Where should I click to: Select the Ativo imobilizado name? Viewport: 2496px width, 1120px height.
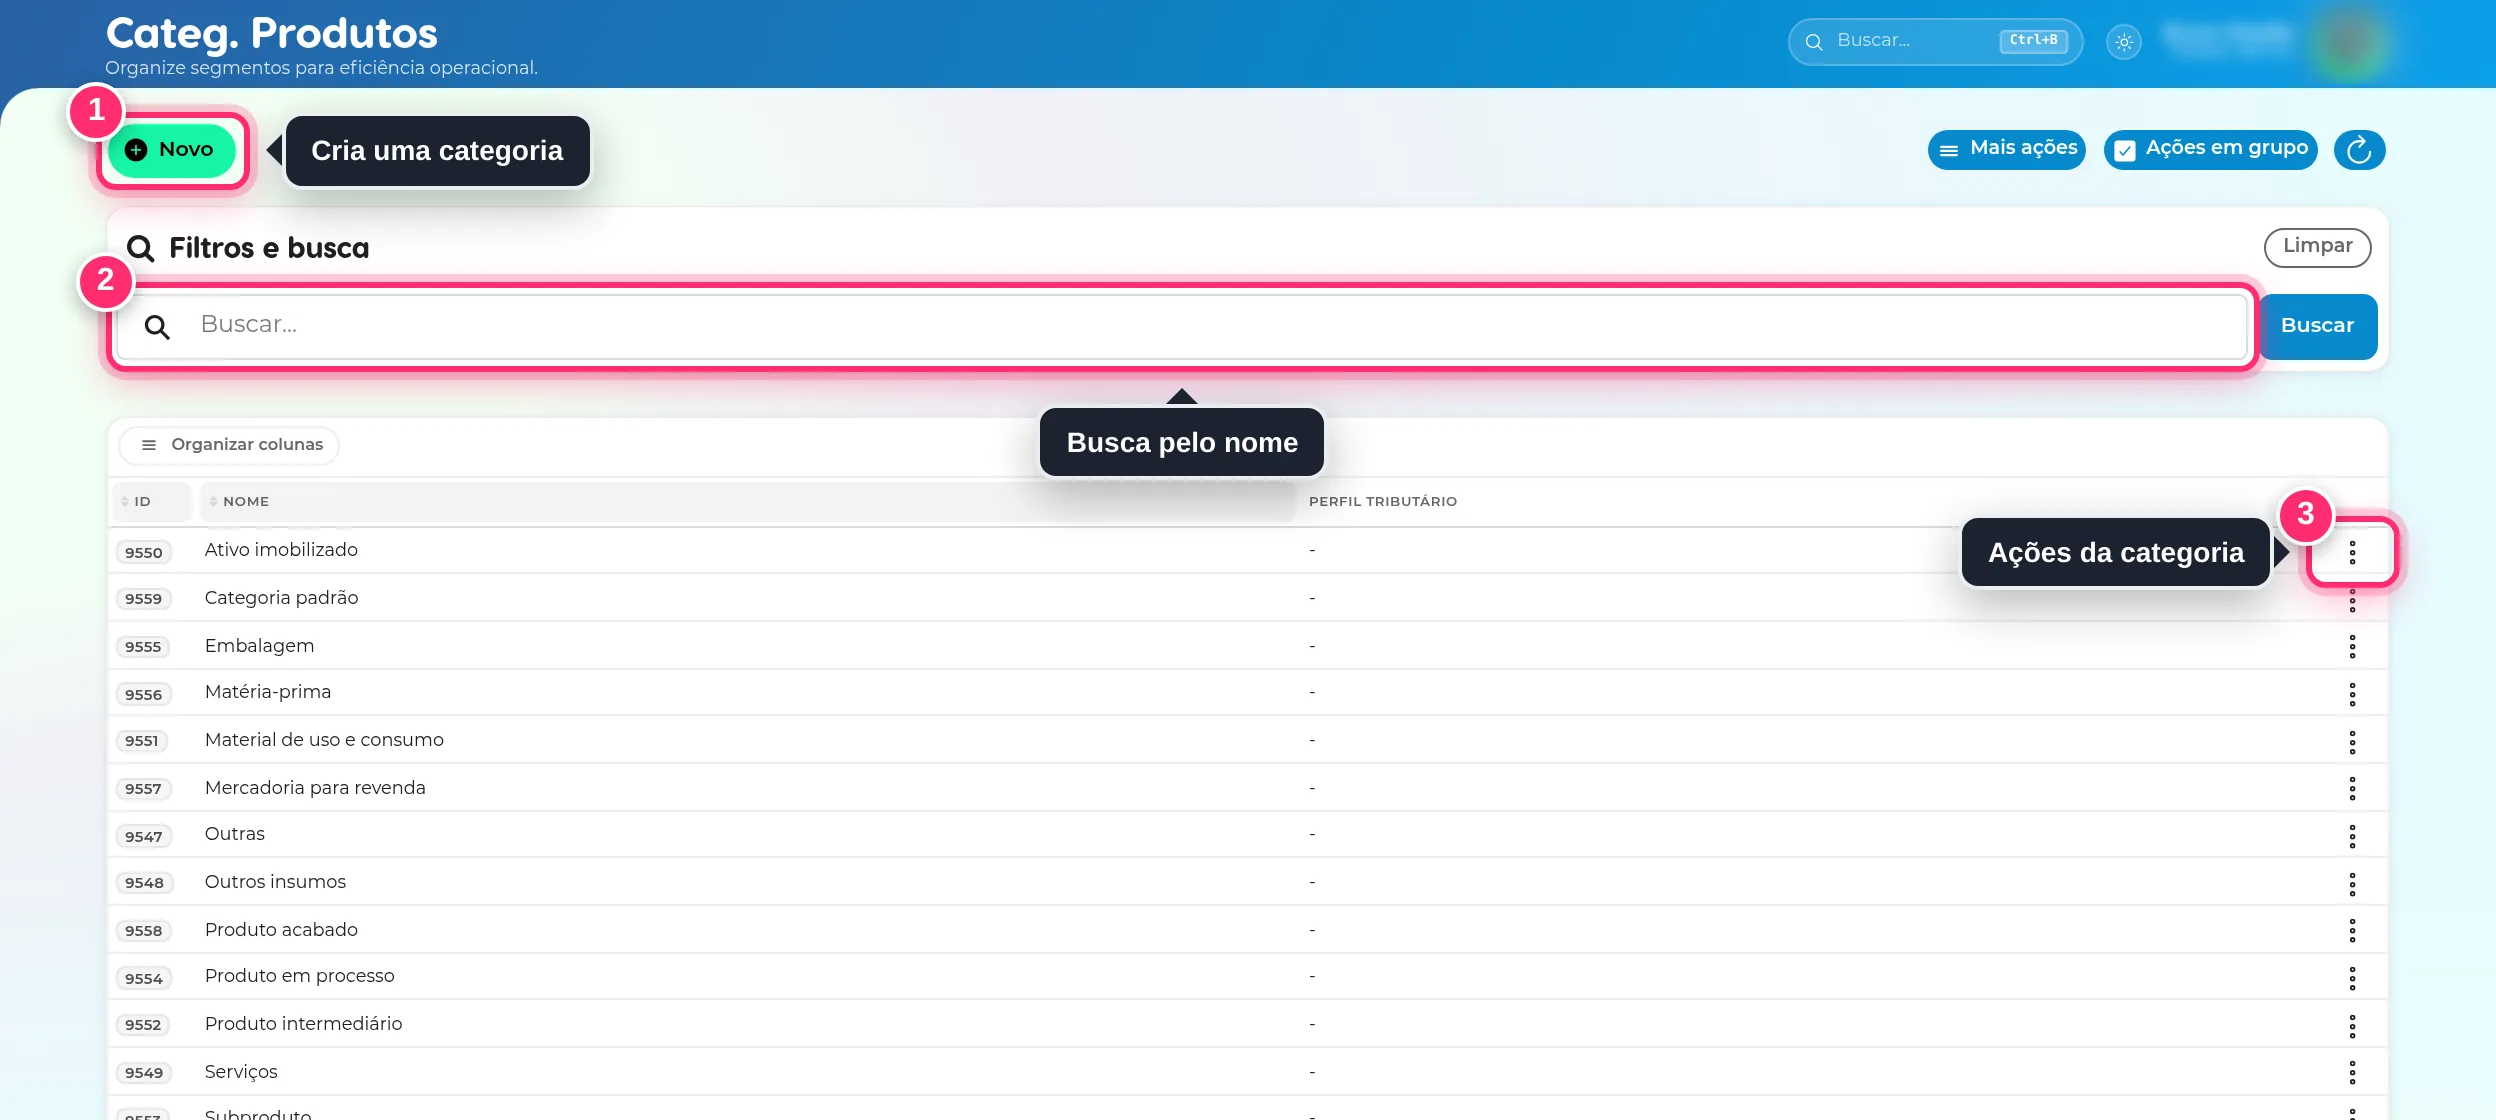[281, 550]
